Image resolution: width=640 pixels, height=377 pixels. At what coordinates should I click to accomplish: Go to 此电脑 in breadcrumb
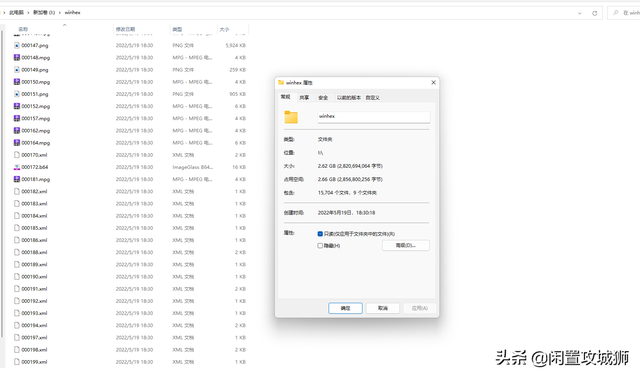tap(16, 13)
